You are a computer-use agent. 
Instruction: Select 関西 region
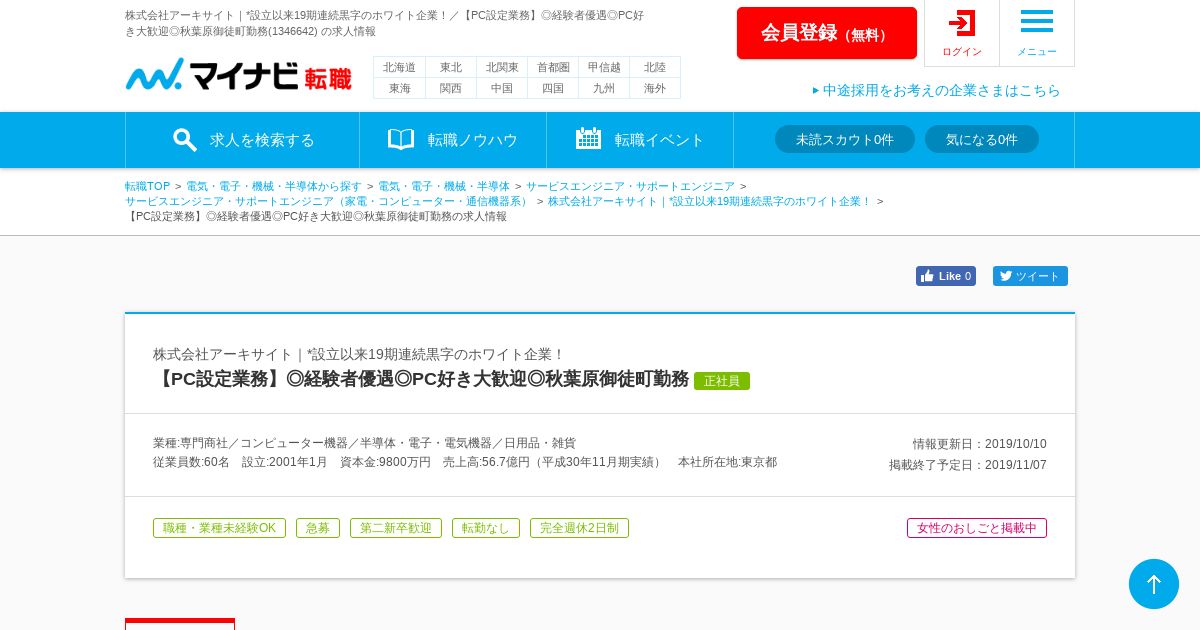click(x=451, y=88)
